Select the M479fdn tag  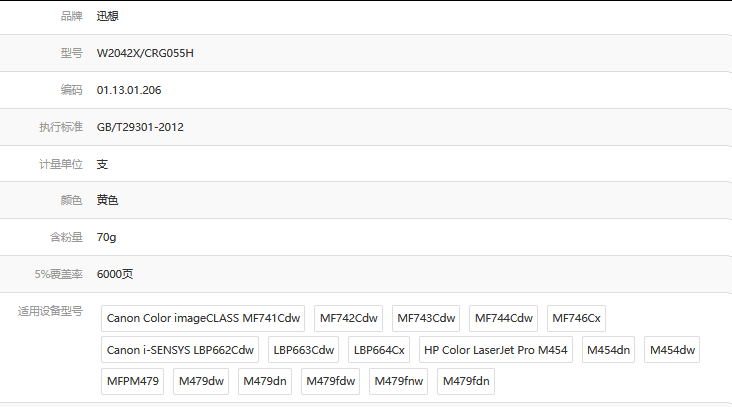pos(466,381)
